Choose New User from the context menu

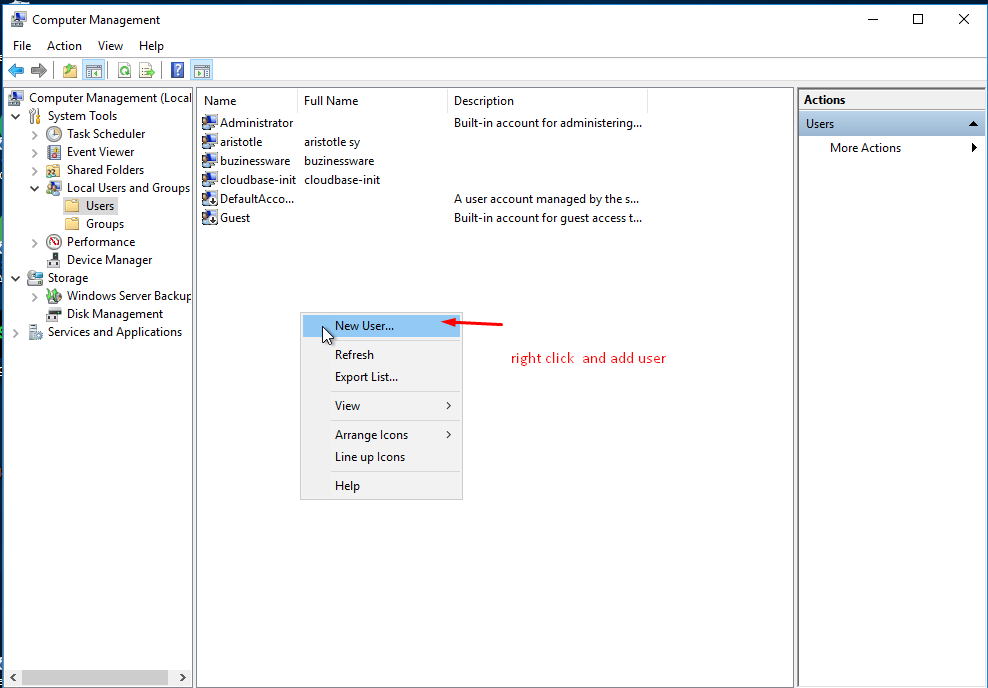click(x=364, y=325)
